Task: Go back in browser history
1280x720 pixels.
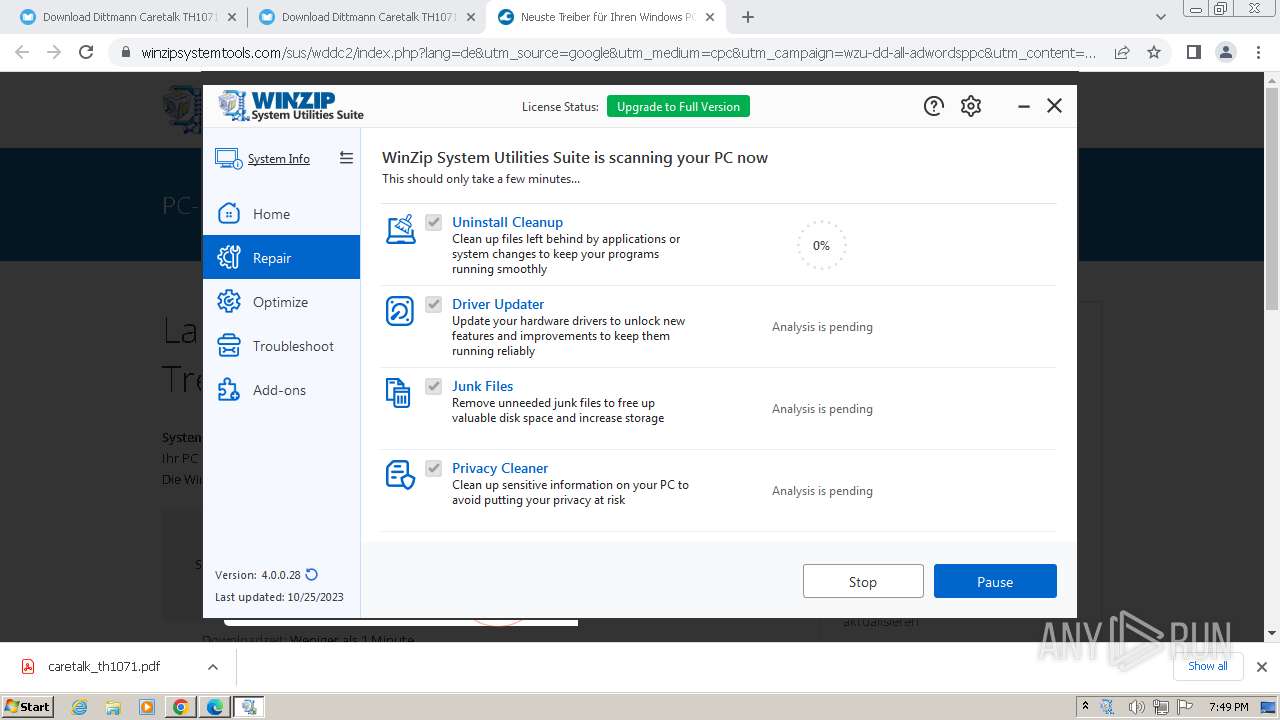Action: tap(22, 52)
